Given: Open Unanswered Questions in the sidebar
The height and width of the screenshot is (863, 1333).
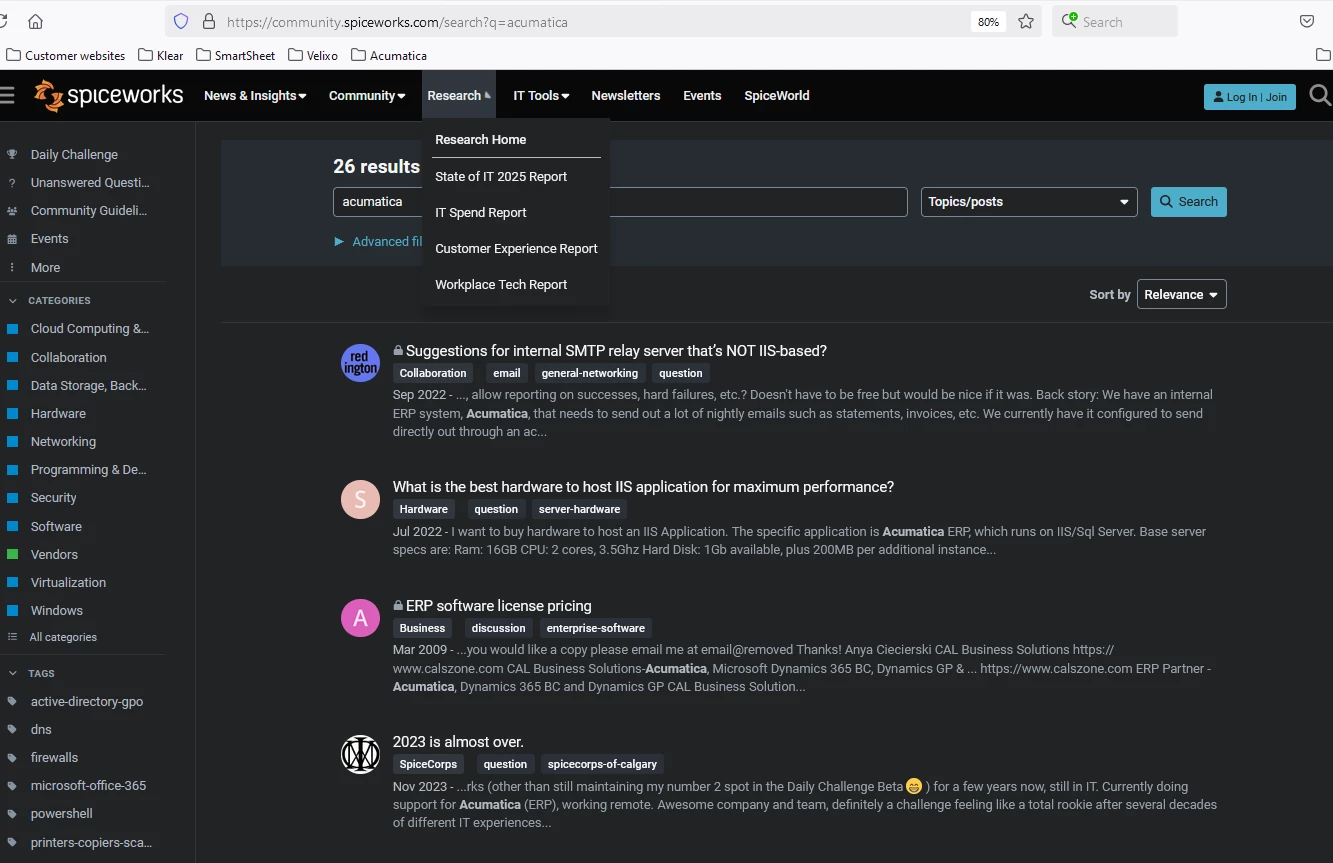Looking at the screenshot, I should point(90,182).
